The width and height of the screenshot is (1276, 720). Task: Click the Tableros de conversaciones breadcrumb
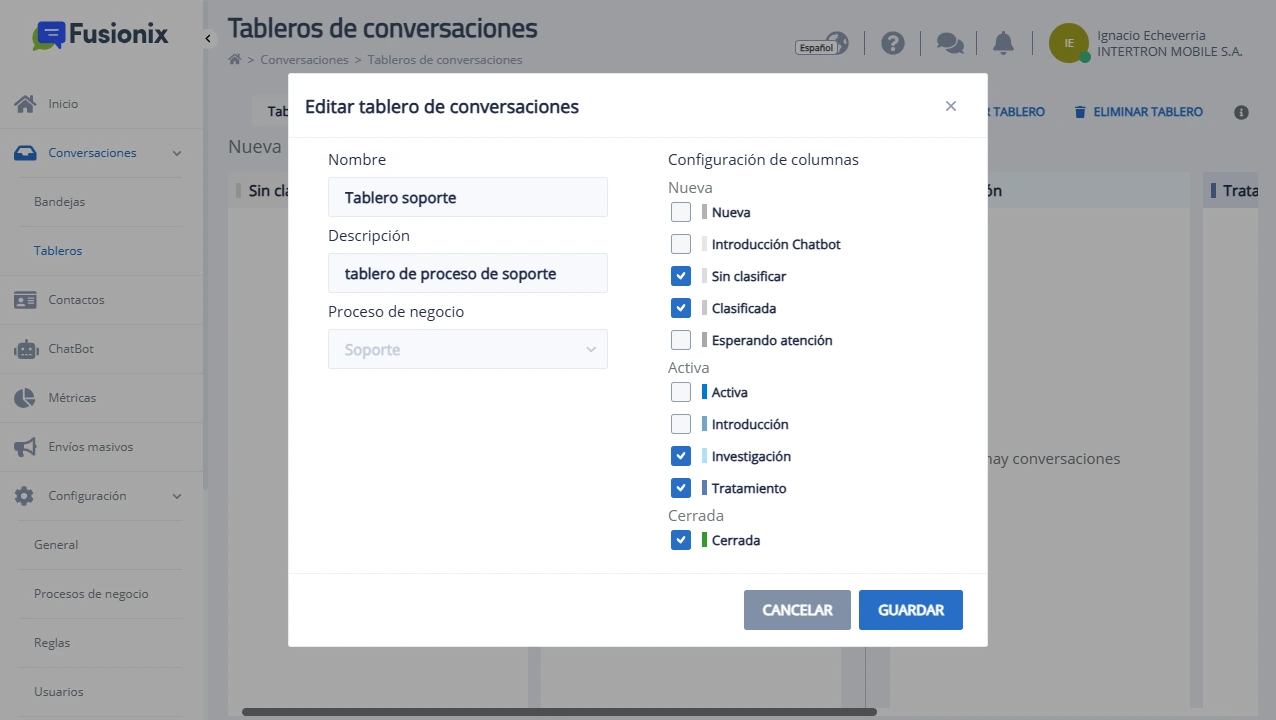[x=445, y=60]
